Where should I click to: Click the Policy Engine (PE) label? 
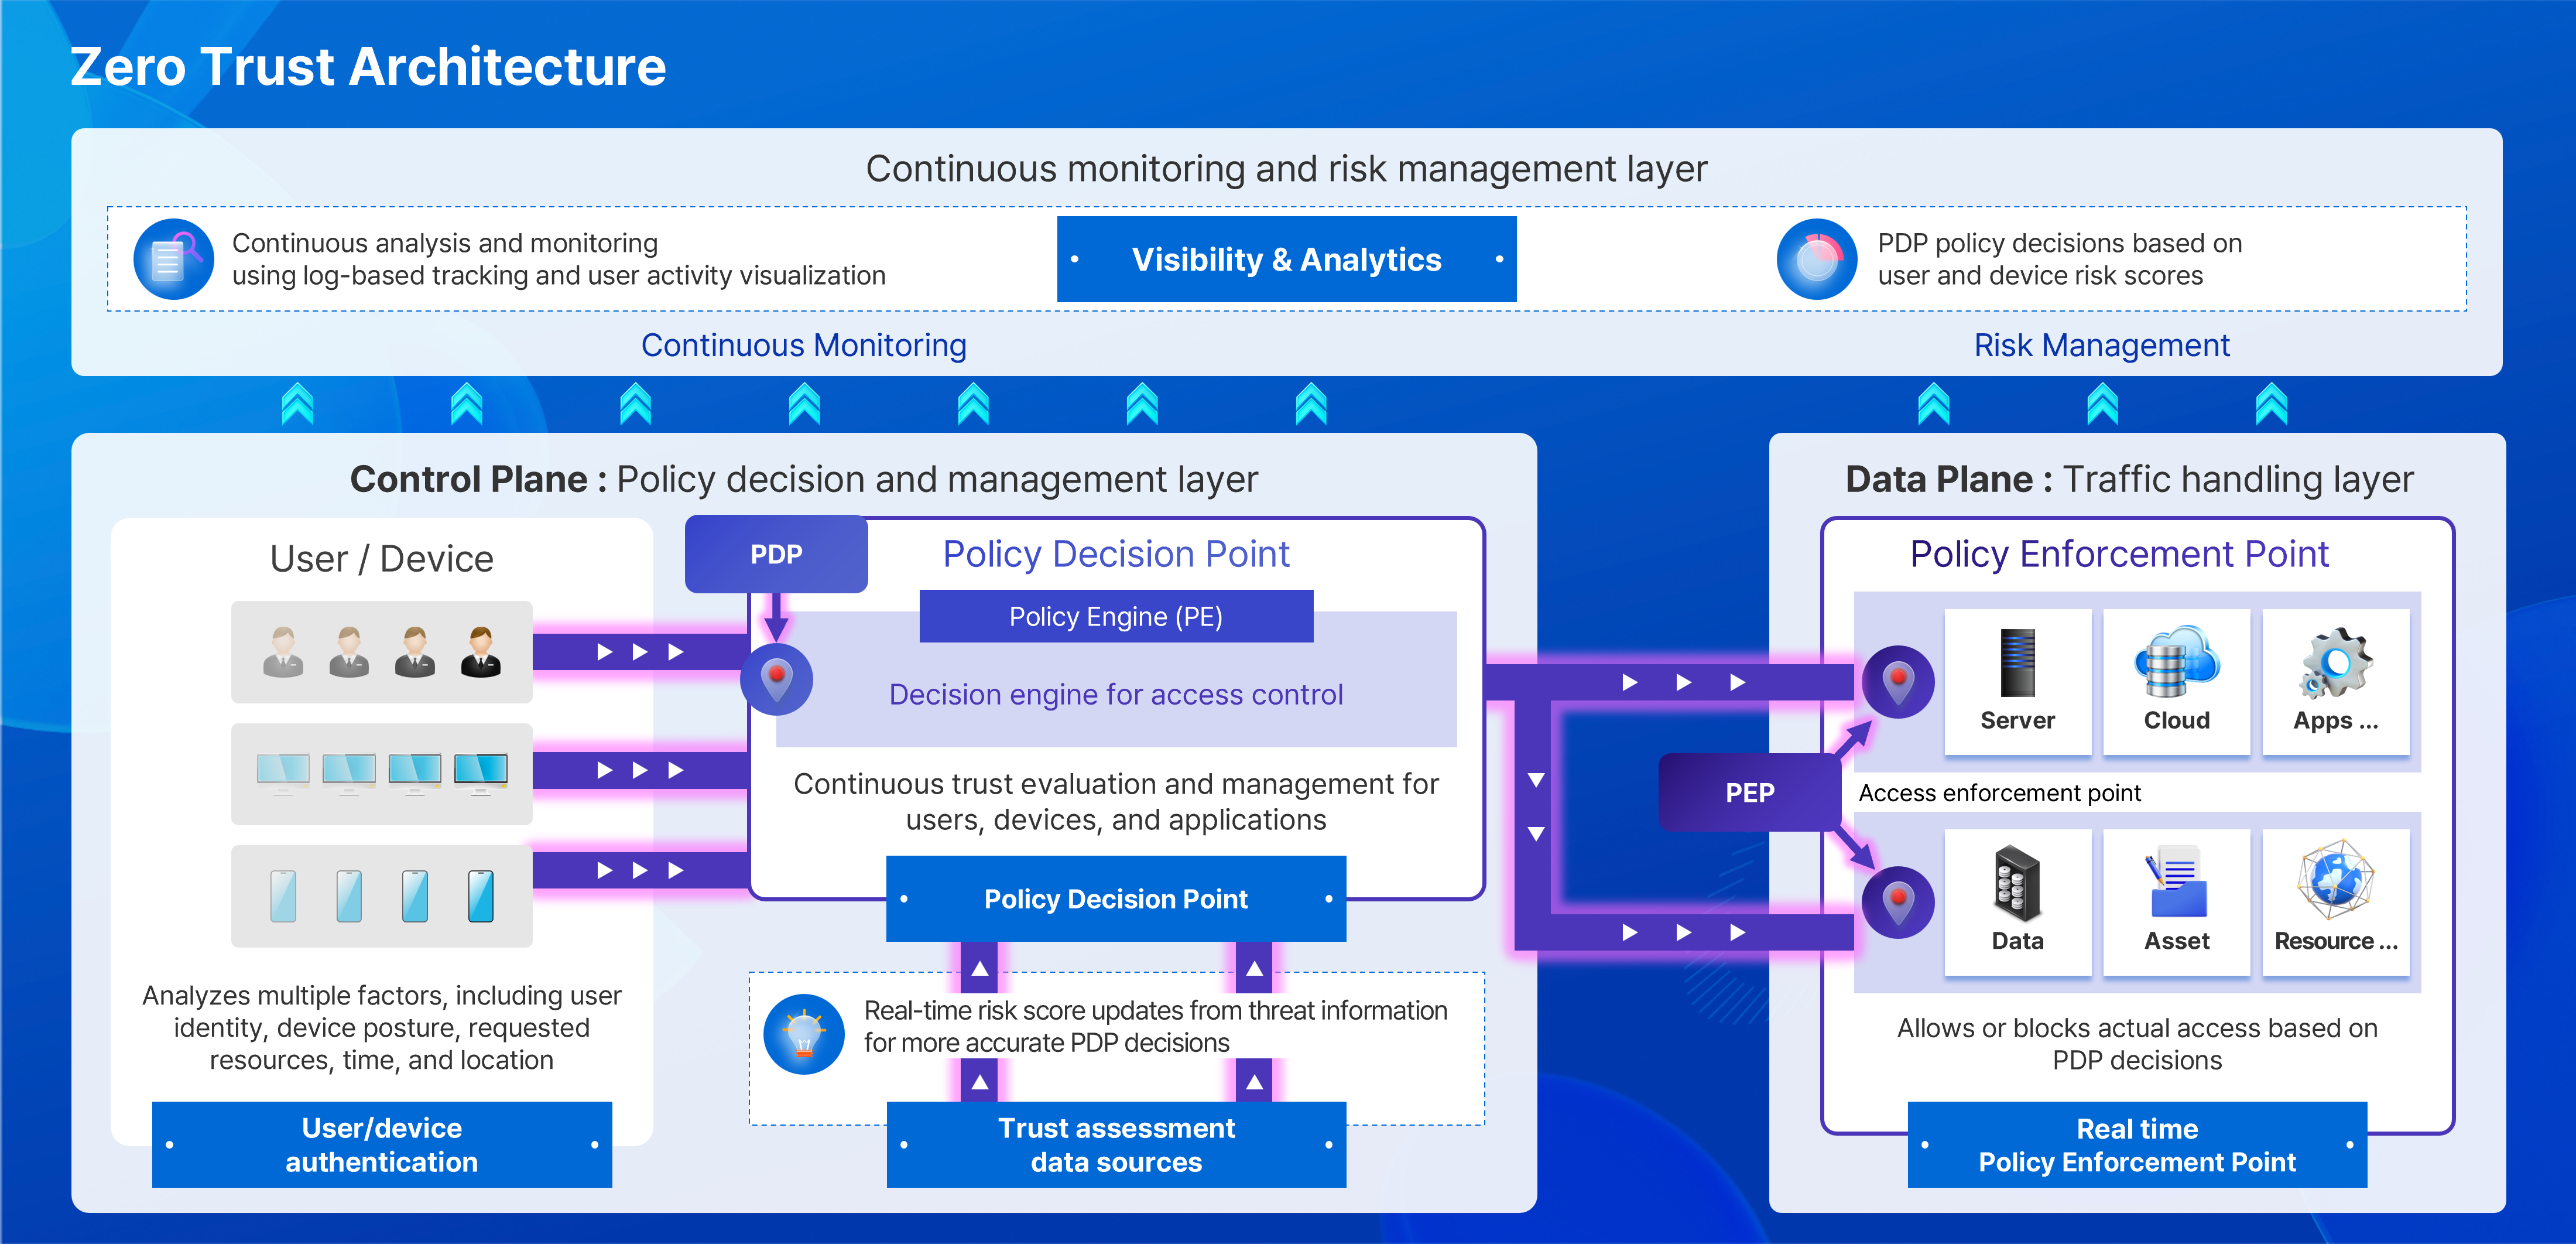tap(1116, 616)
